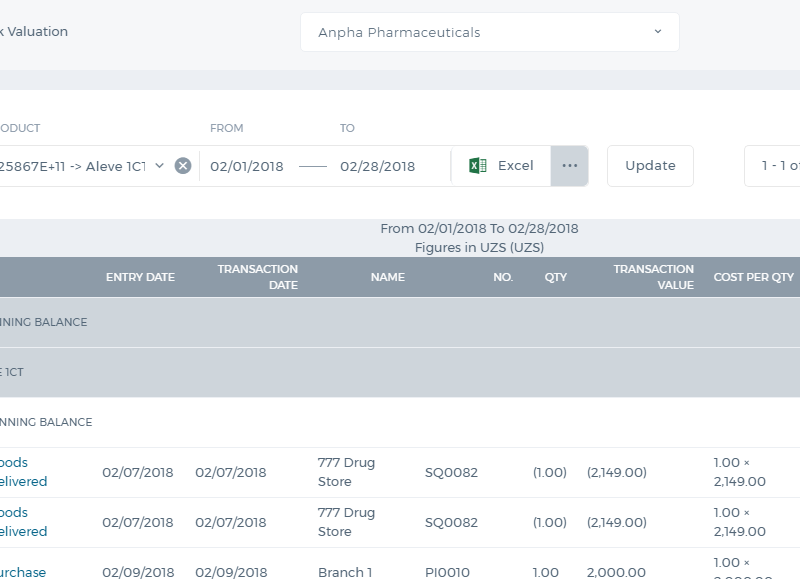Select the 1.00 quantity in the PI0010 row
Screen dimensions: 800x579
pyautogui.click(x=545, y=572)
